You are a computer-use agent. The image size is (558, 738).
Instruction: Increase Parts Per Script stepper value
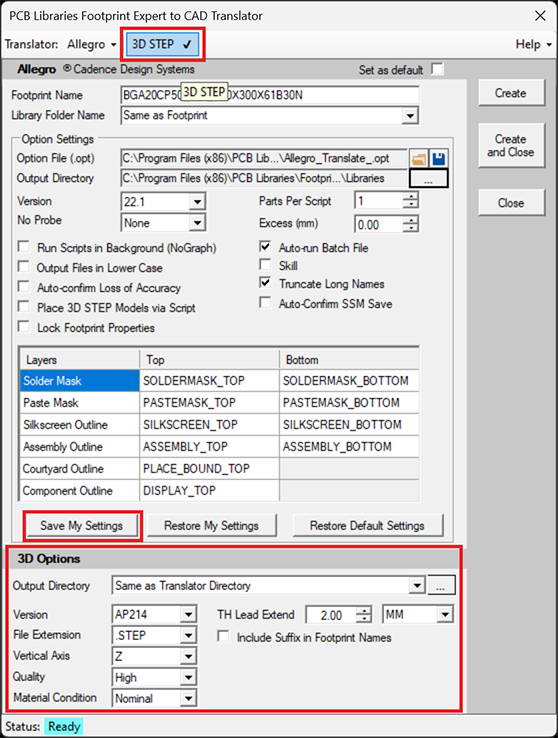tap(411, 197)
